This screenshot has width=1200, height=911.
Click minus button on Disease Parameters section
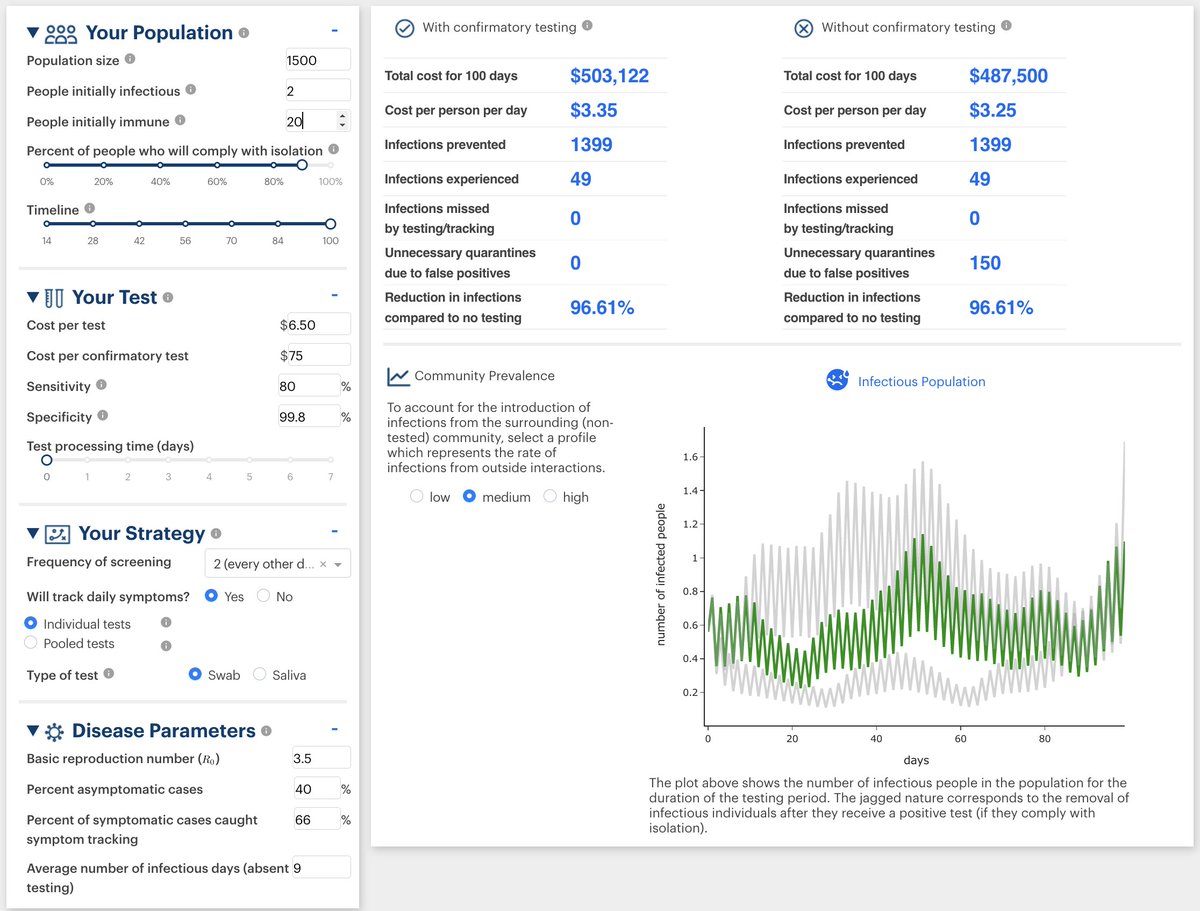(x=335, y=730)
